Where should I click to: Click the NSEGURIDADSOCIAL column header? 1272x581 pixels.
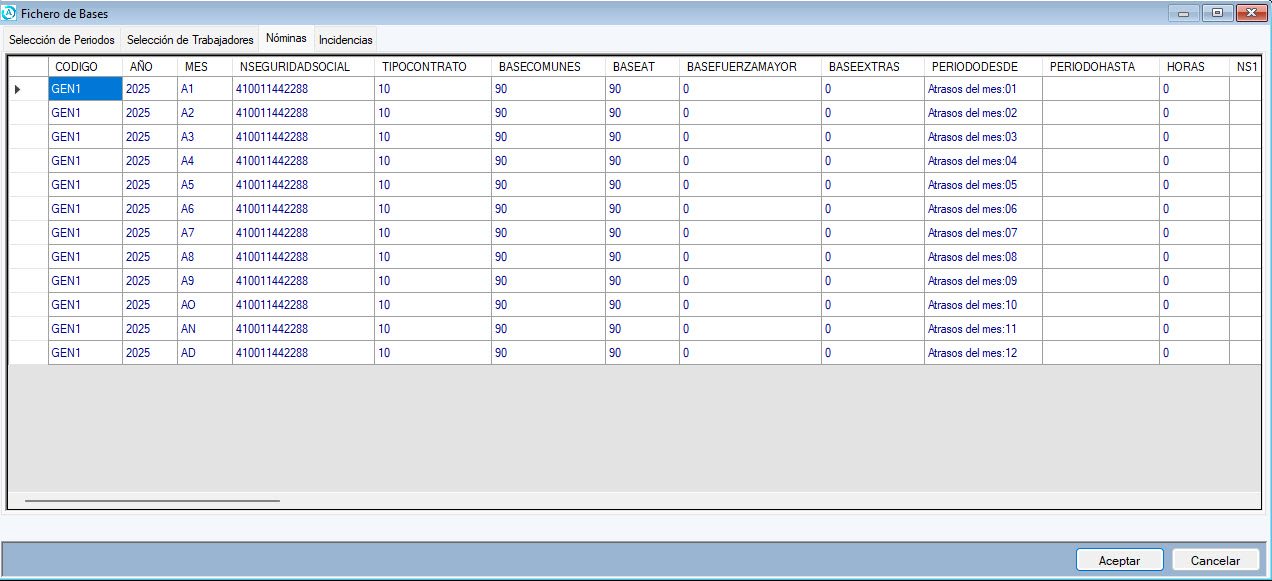(x=303, y=66)
